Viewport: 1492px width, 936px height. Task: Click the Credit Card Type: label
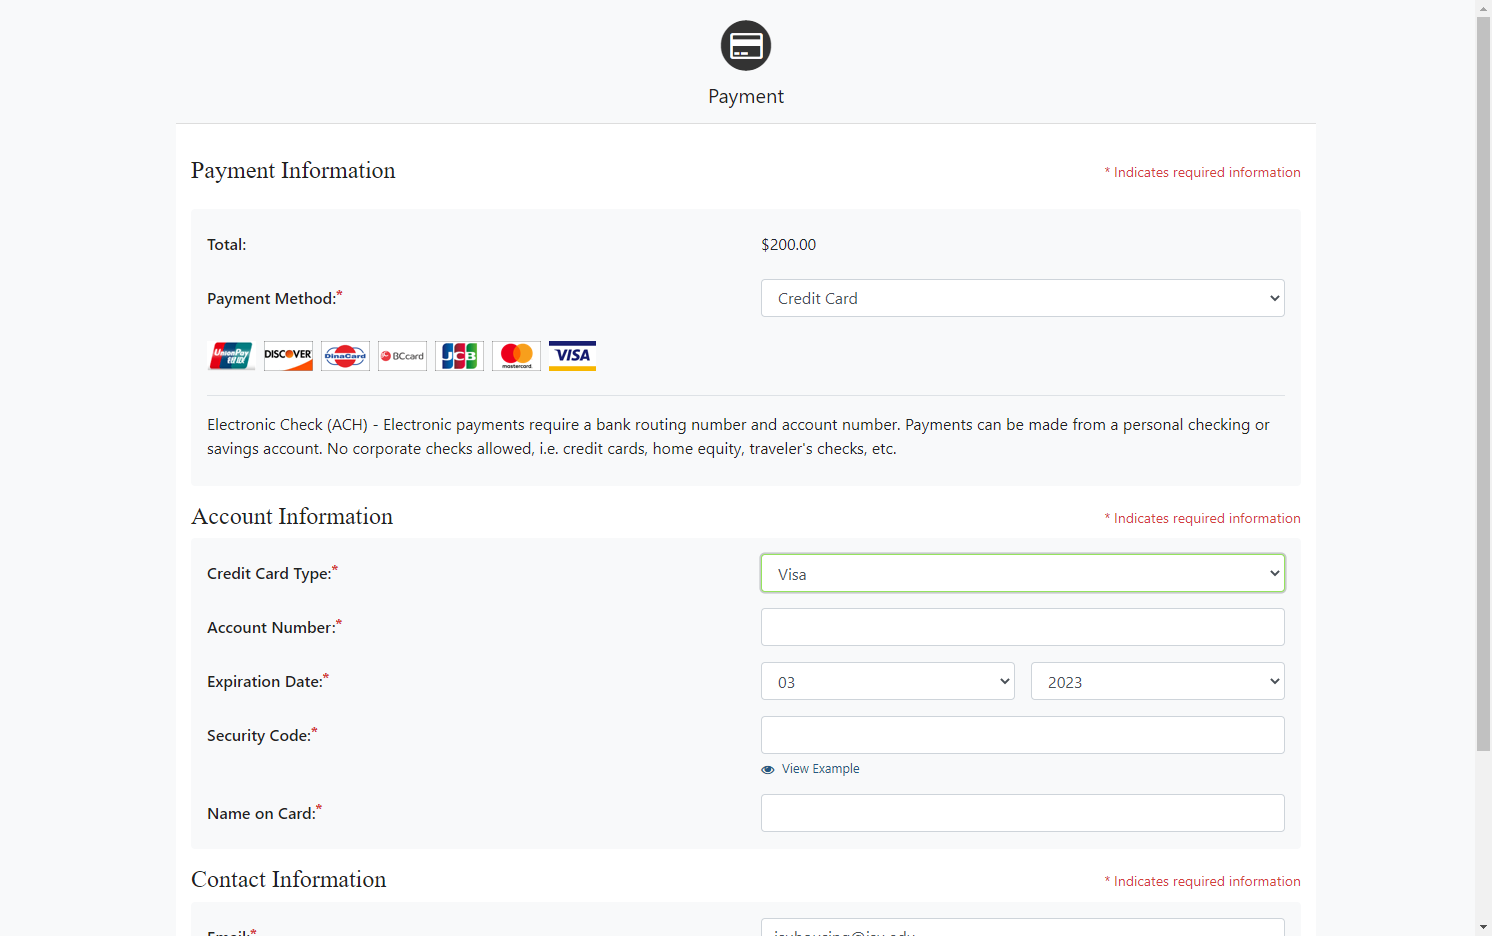coord(272,573)
